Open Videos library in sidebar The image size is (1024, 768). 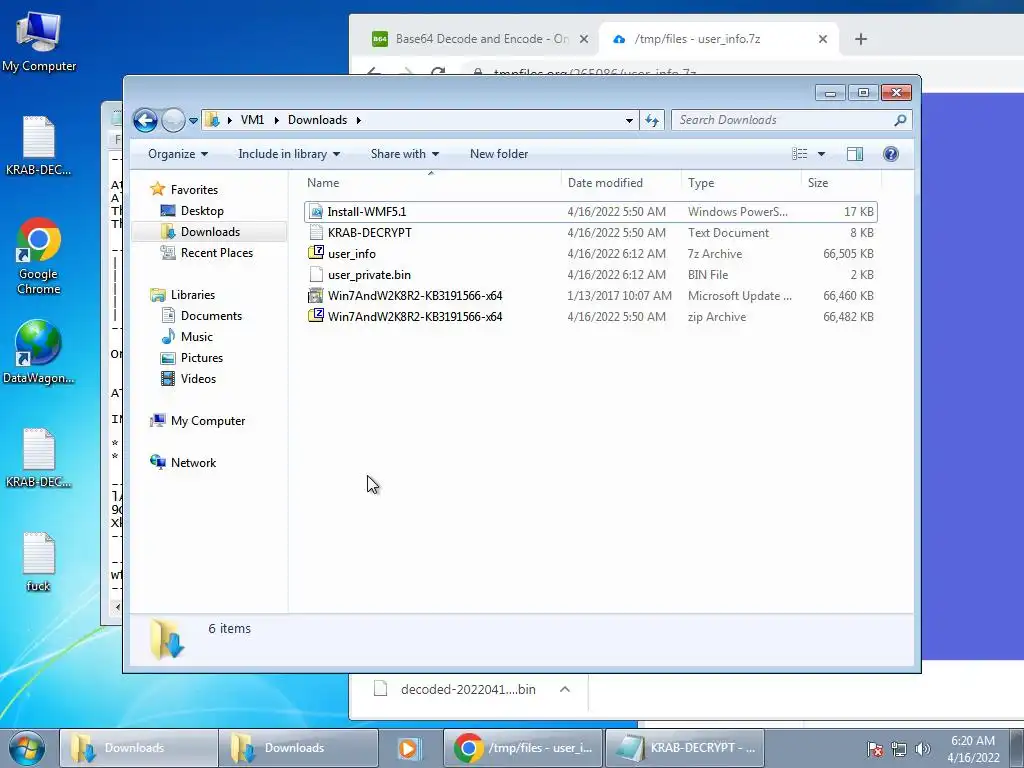pos(198,378)
